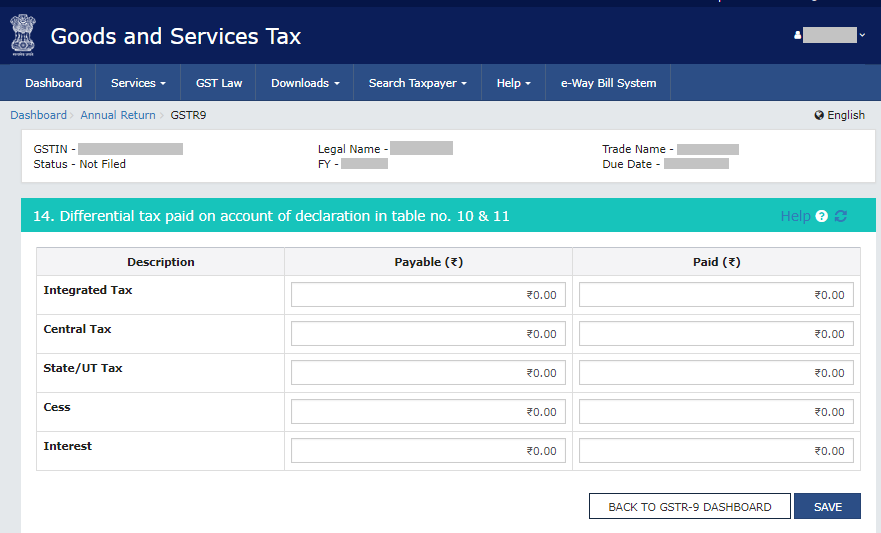Open Search Taxpayer dropdown

pyautogui.click(x=417, y=83)
